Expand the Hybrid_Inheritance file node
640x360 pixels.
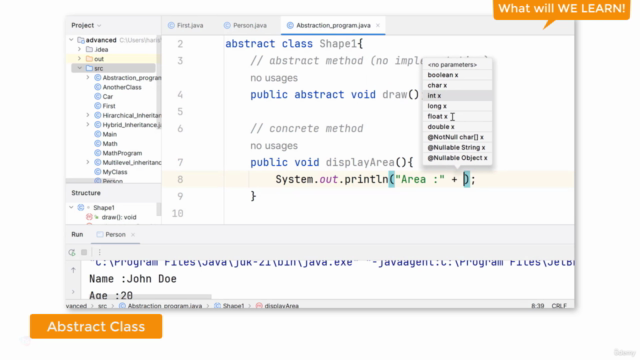click(88, 125)
